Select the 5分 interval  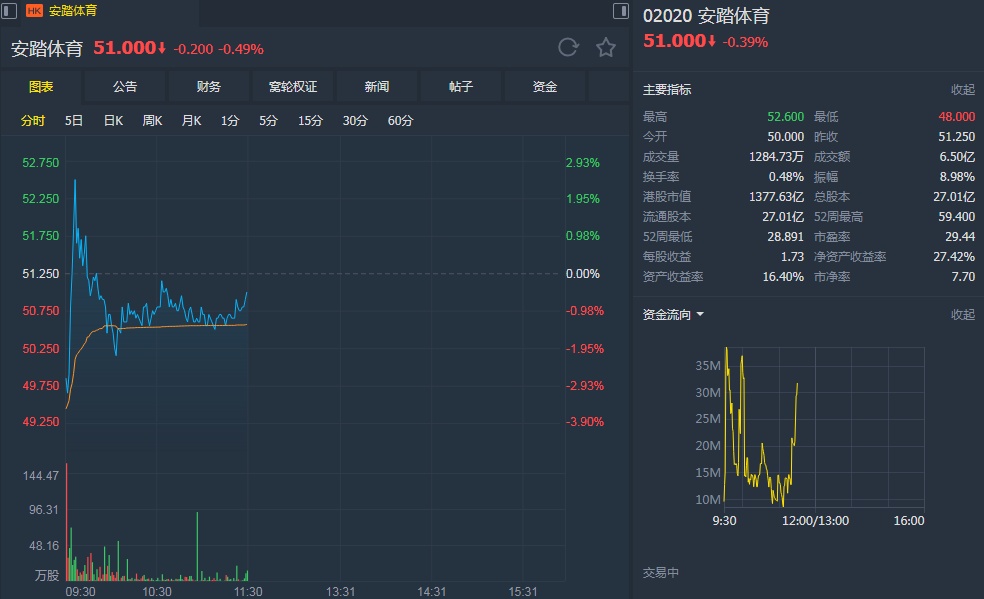(x=269, y=120)
